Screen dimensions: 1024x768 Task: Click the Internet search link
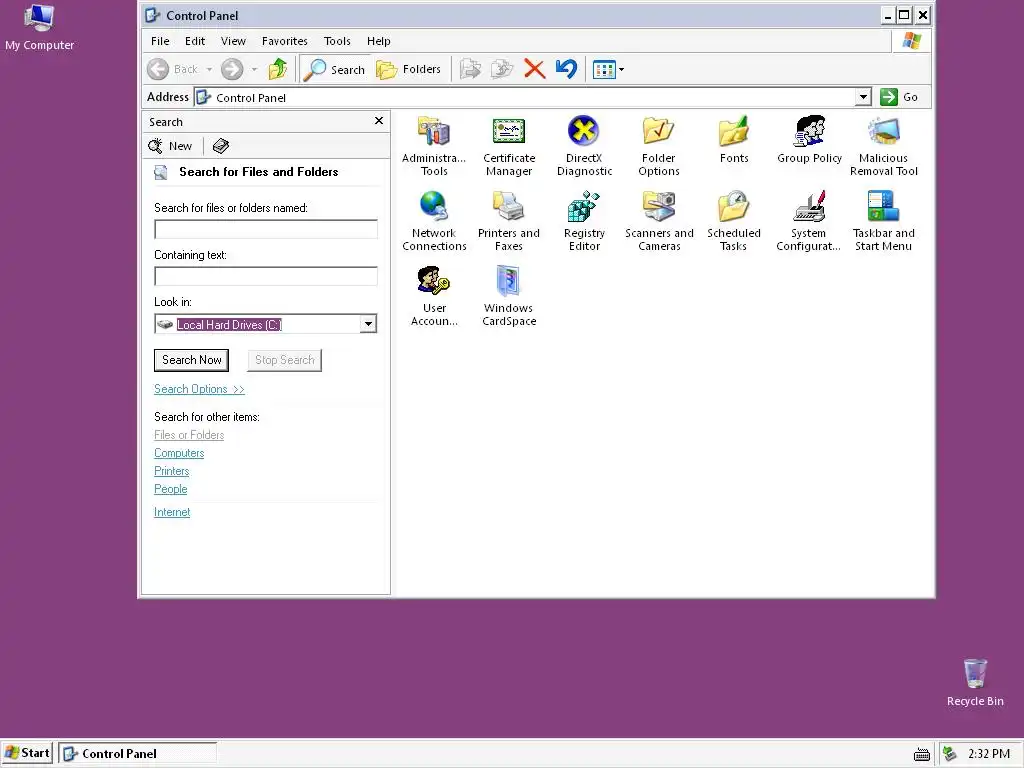pyautogui.click(x=172, y=513)
